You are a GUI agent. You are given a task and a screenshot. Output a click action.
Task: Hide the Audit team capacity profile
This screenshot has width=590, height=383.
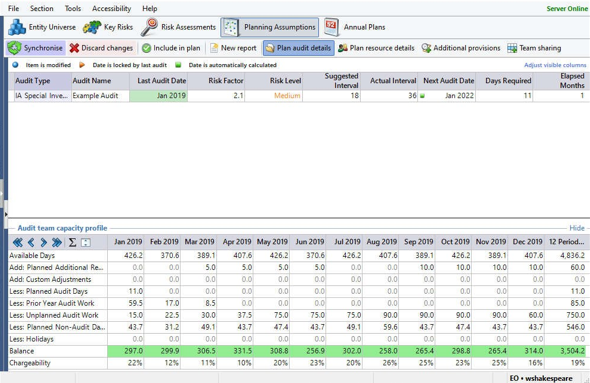click(577, 228)
